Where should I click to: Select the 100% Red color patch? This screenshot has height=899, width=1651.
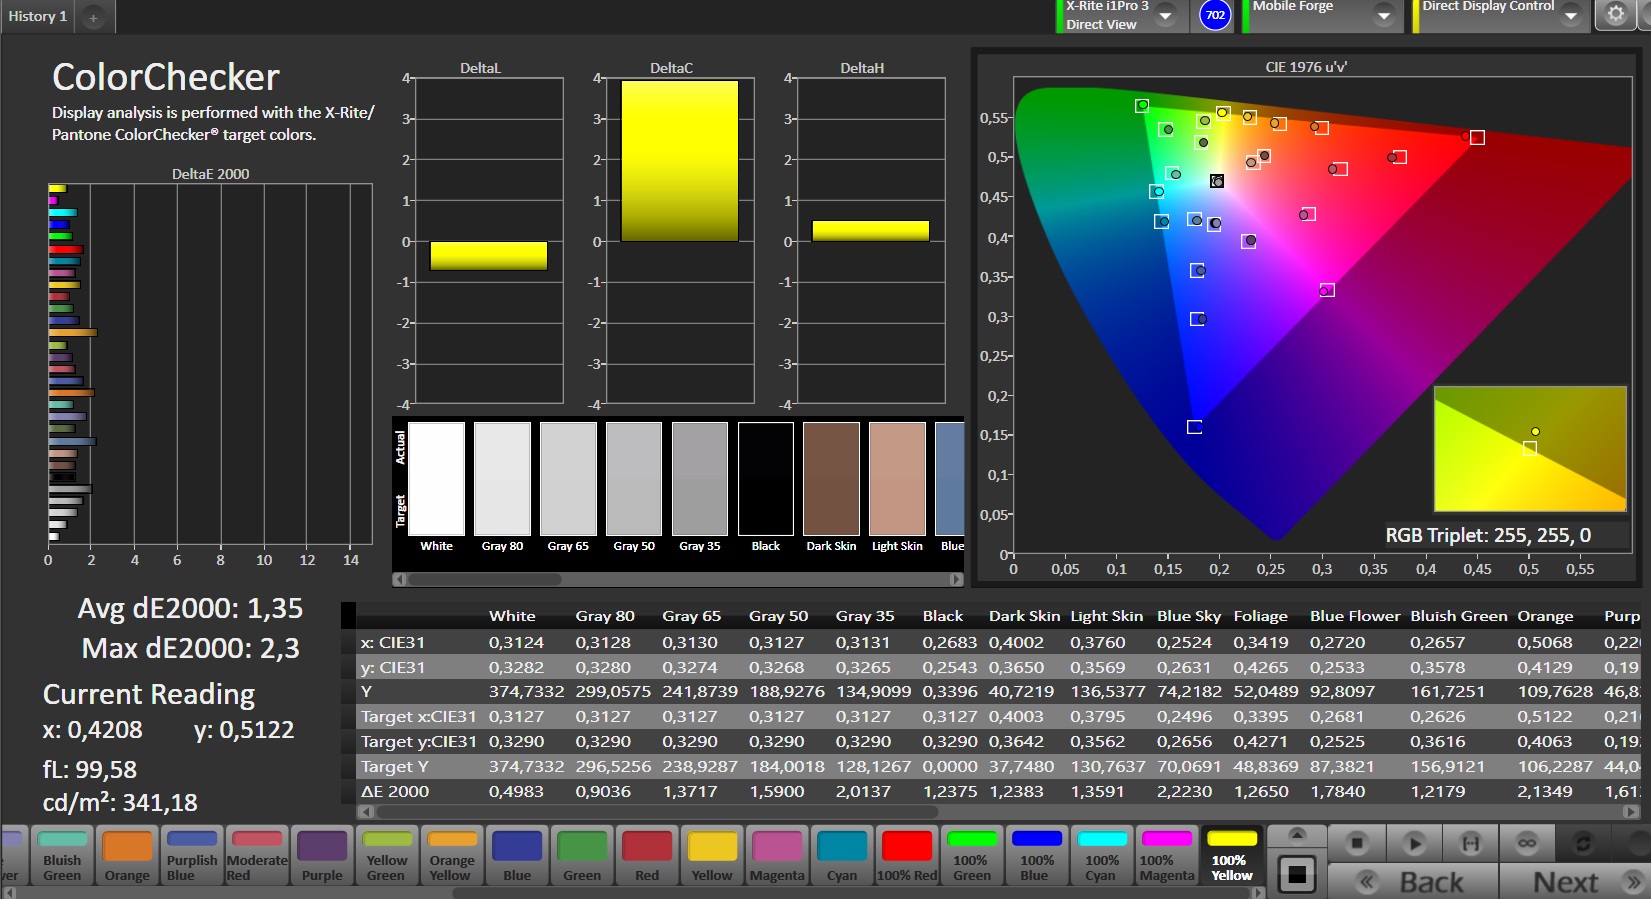[907, 856]
